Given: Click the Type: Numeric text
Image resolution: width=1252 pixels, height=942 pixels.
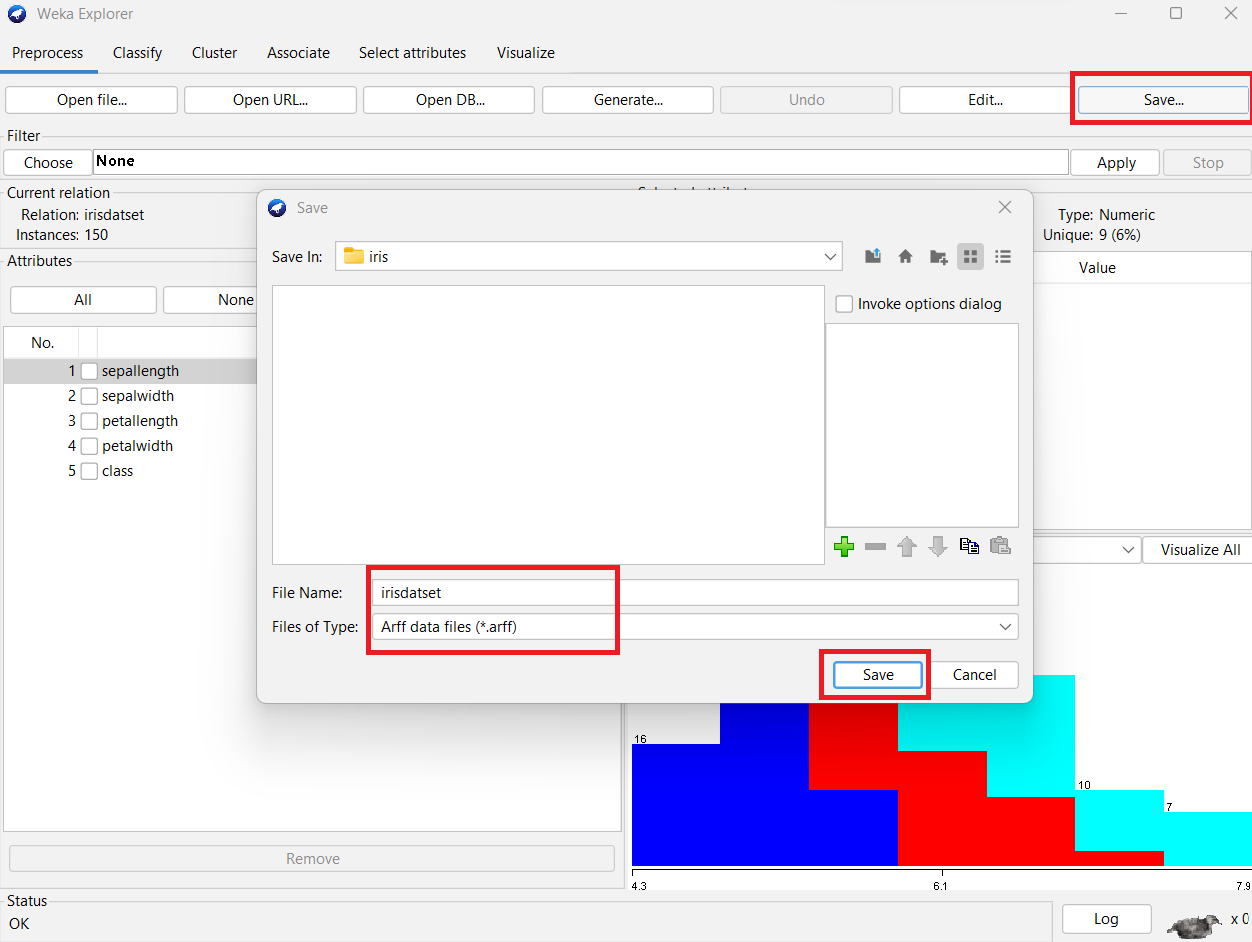Looking at the screenshot, I should (1106, 215).
